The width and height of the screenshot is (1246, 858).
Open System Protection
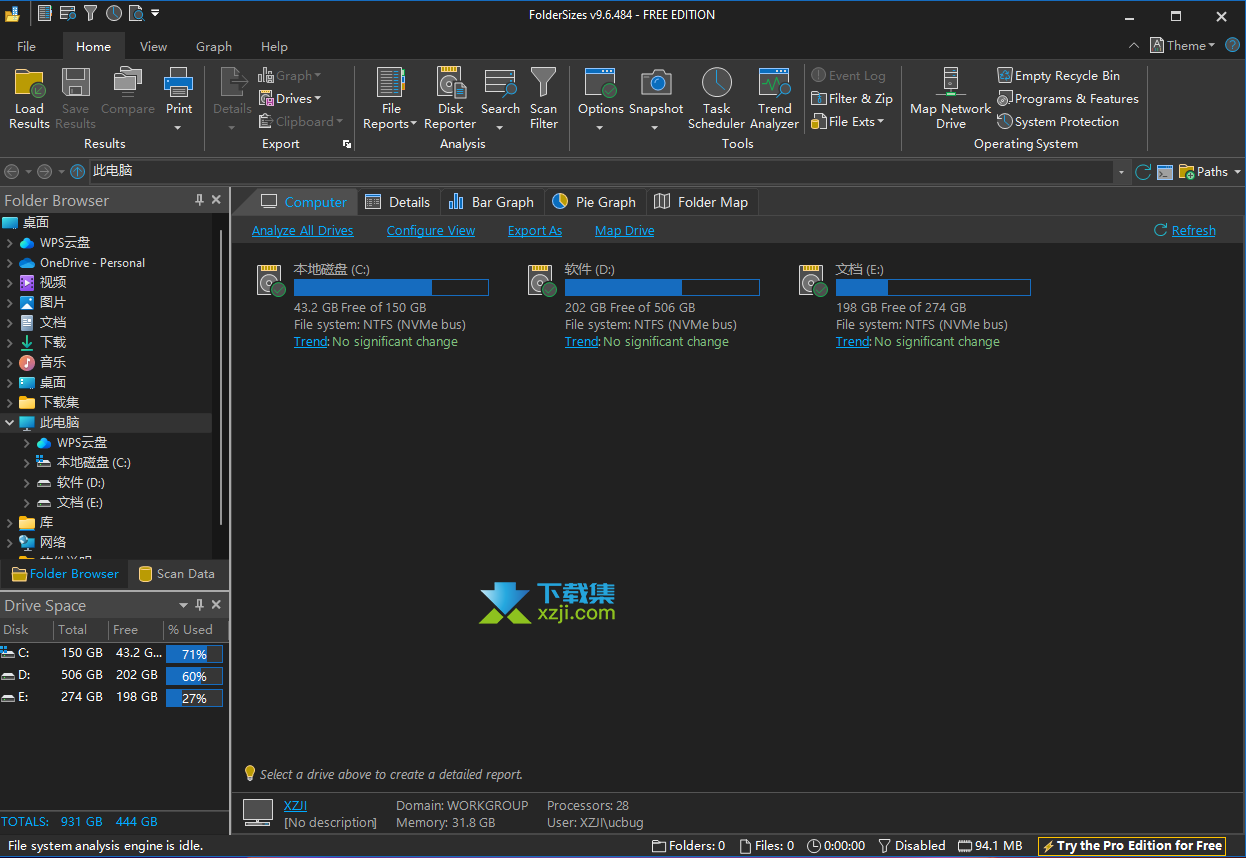1058,122
